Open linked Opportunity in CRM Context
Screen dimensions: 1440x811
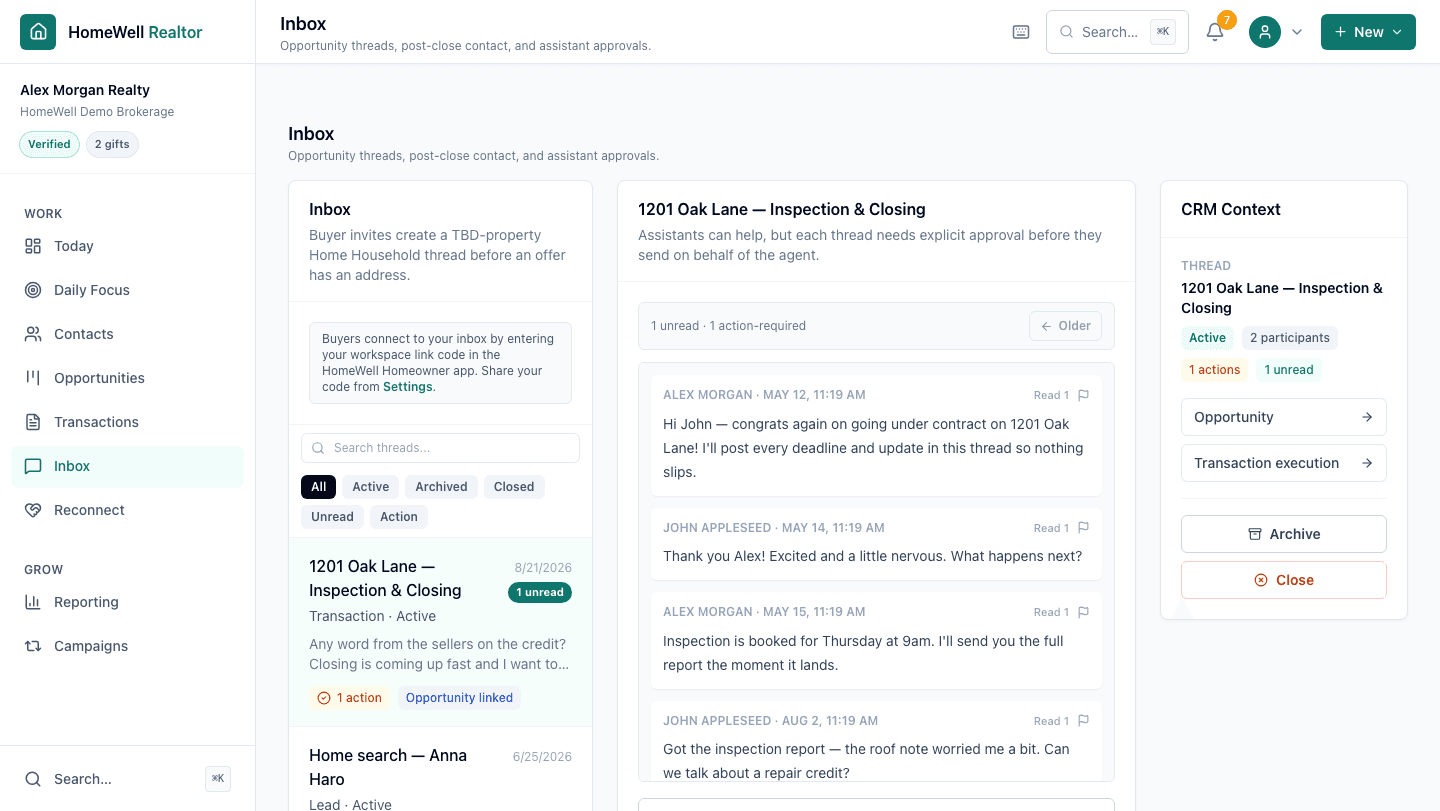(x=1284, y=417)
